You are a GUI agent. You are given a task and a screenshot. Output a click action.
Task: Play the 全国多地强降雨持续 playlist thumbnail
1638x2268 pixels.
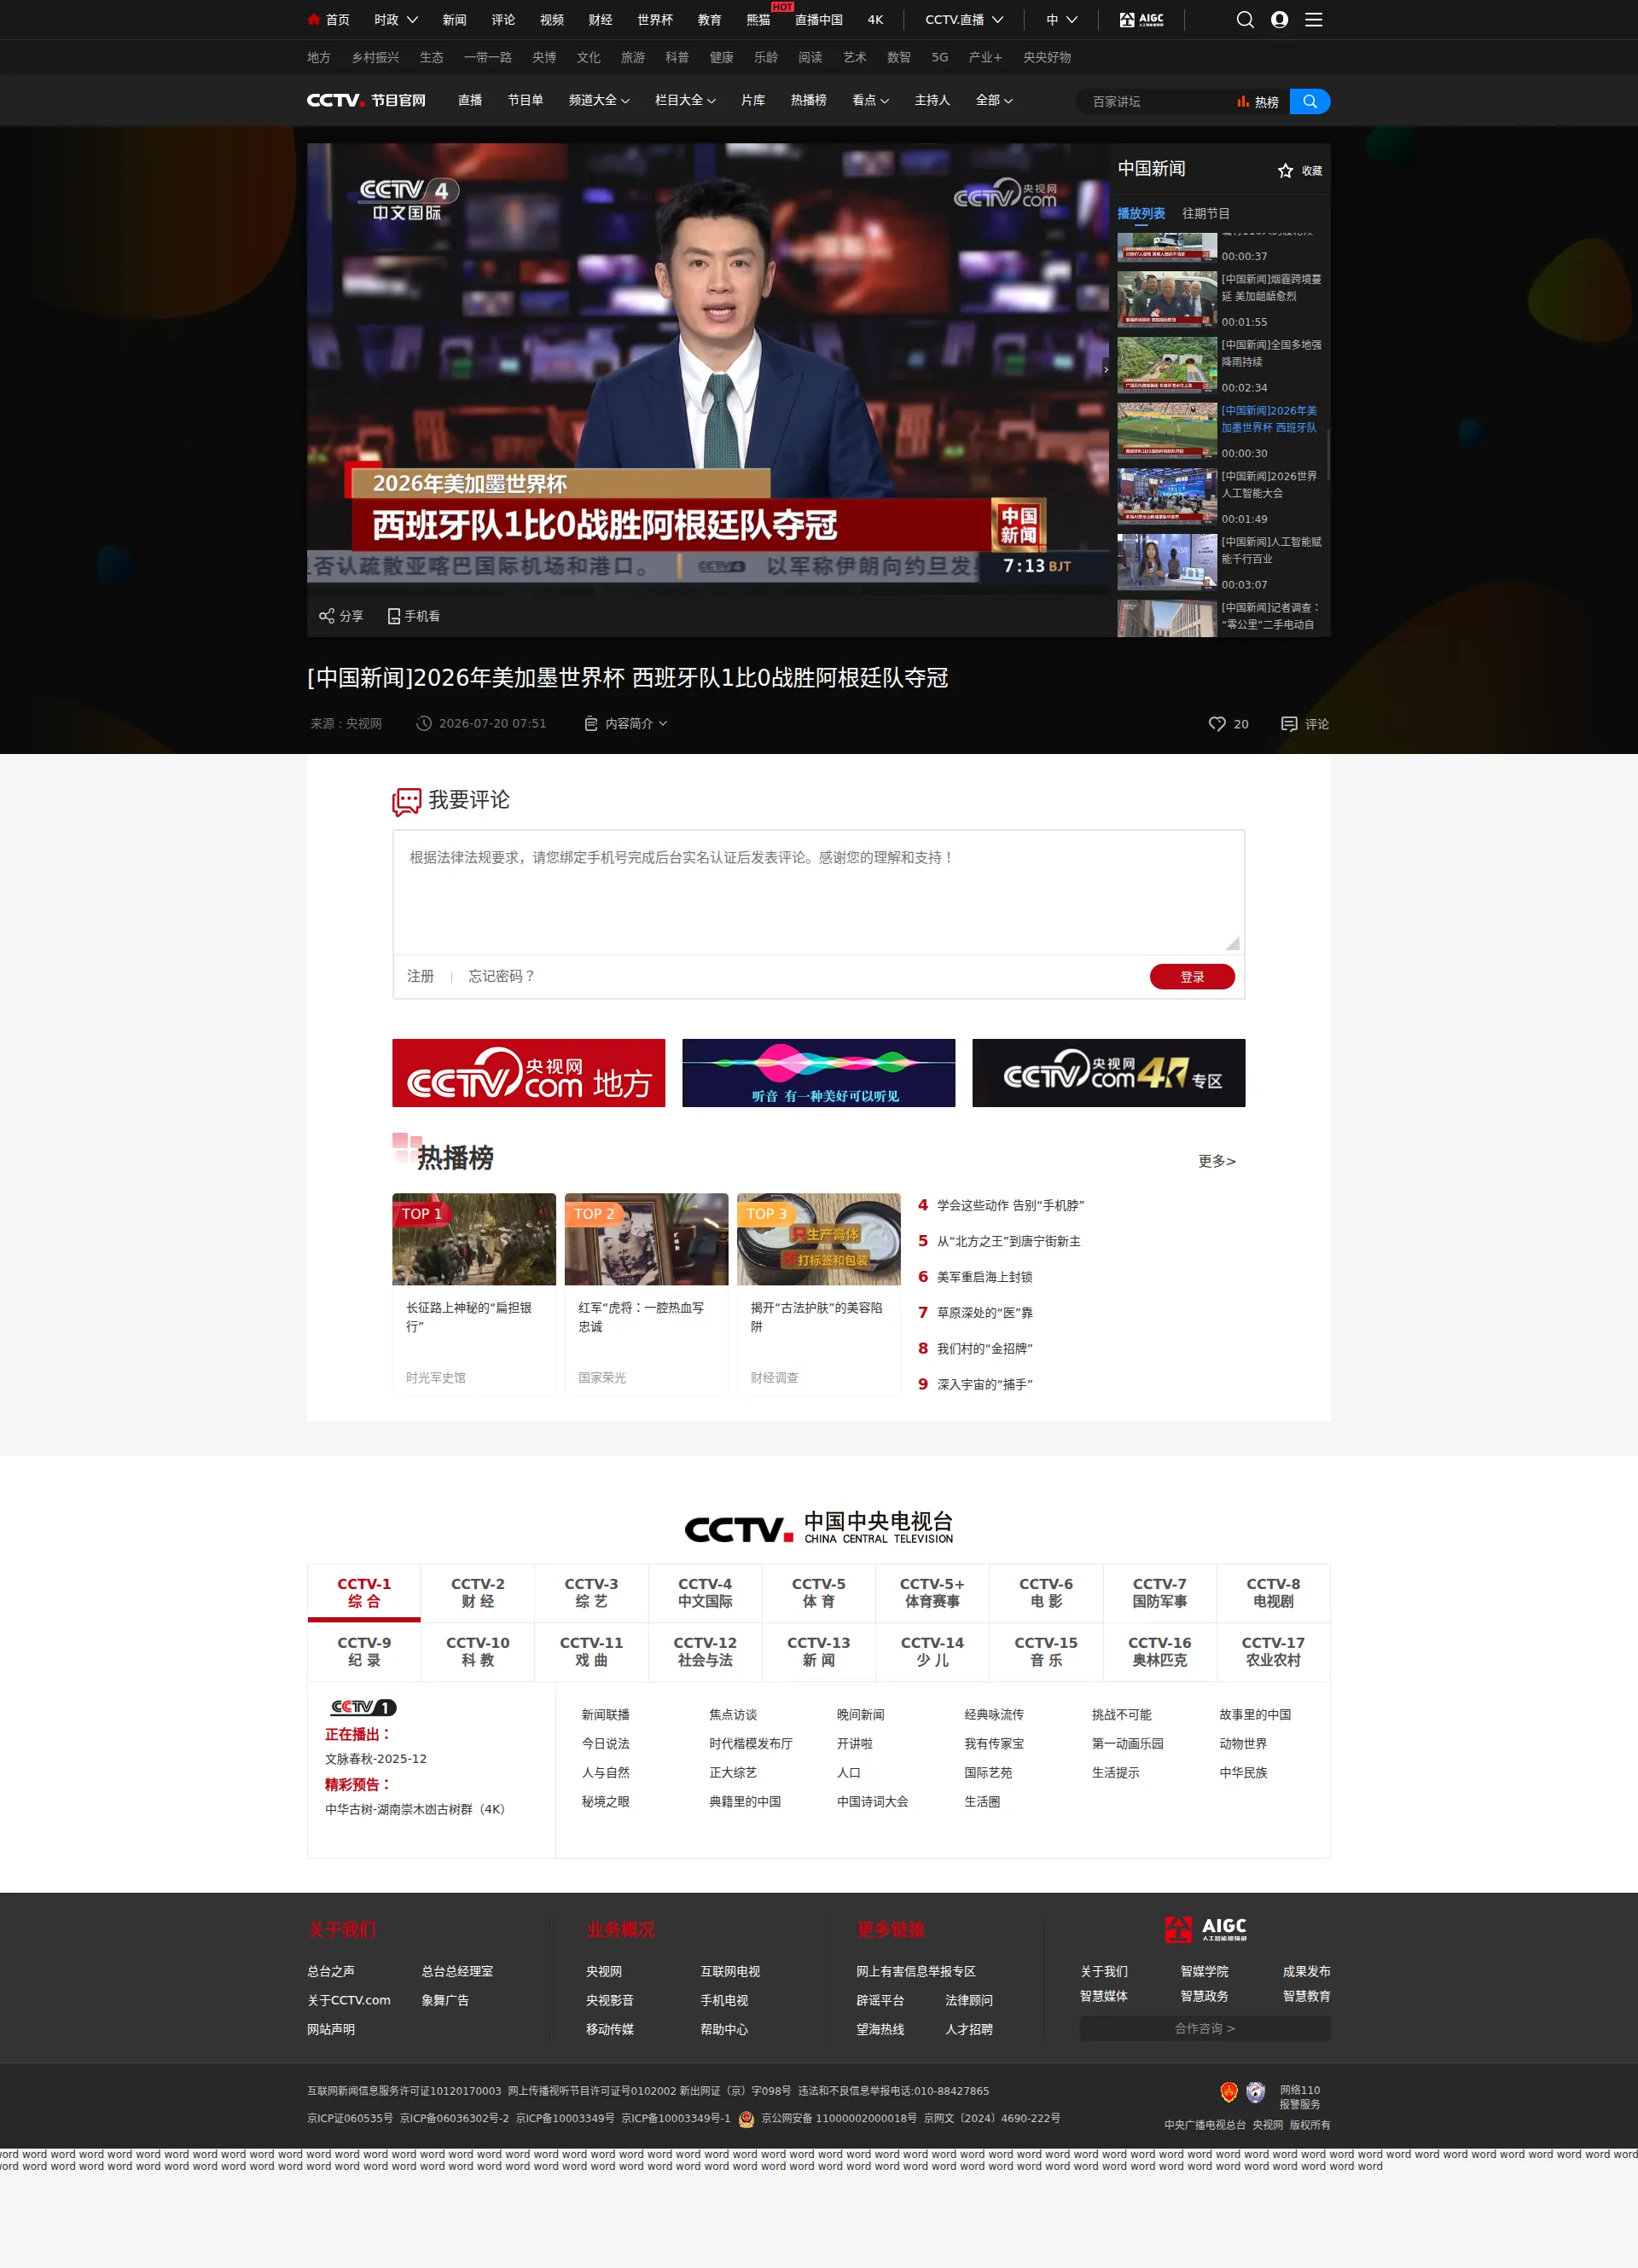1167,365
